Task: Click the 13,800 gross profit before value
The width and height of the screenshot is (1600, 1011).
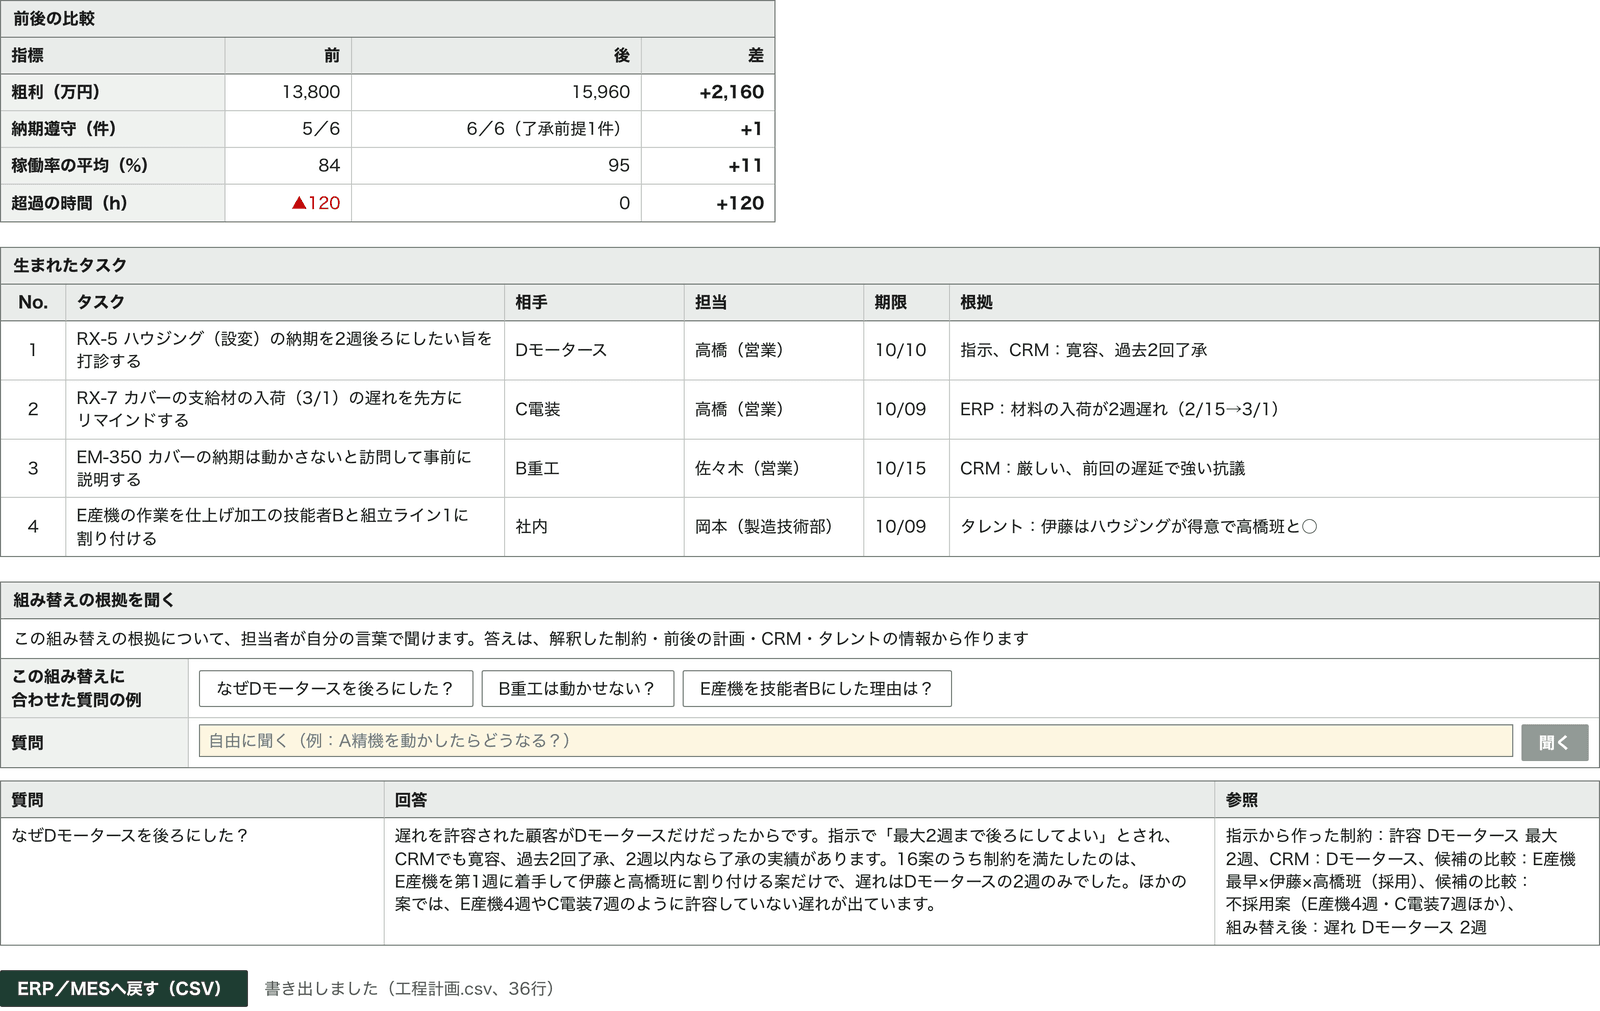Action: (311, 92)
